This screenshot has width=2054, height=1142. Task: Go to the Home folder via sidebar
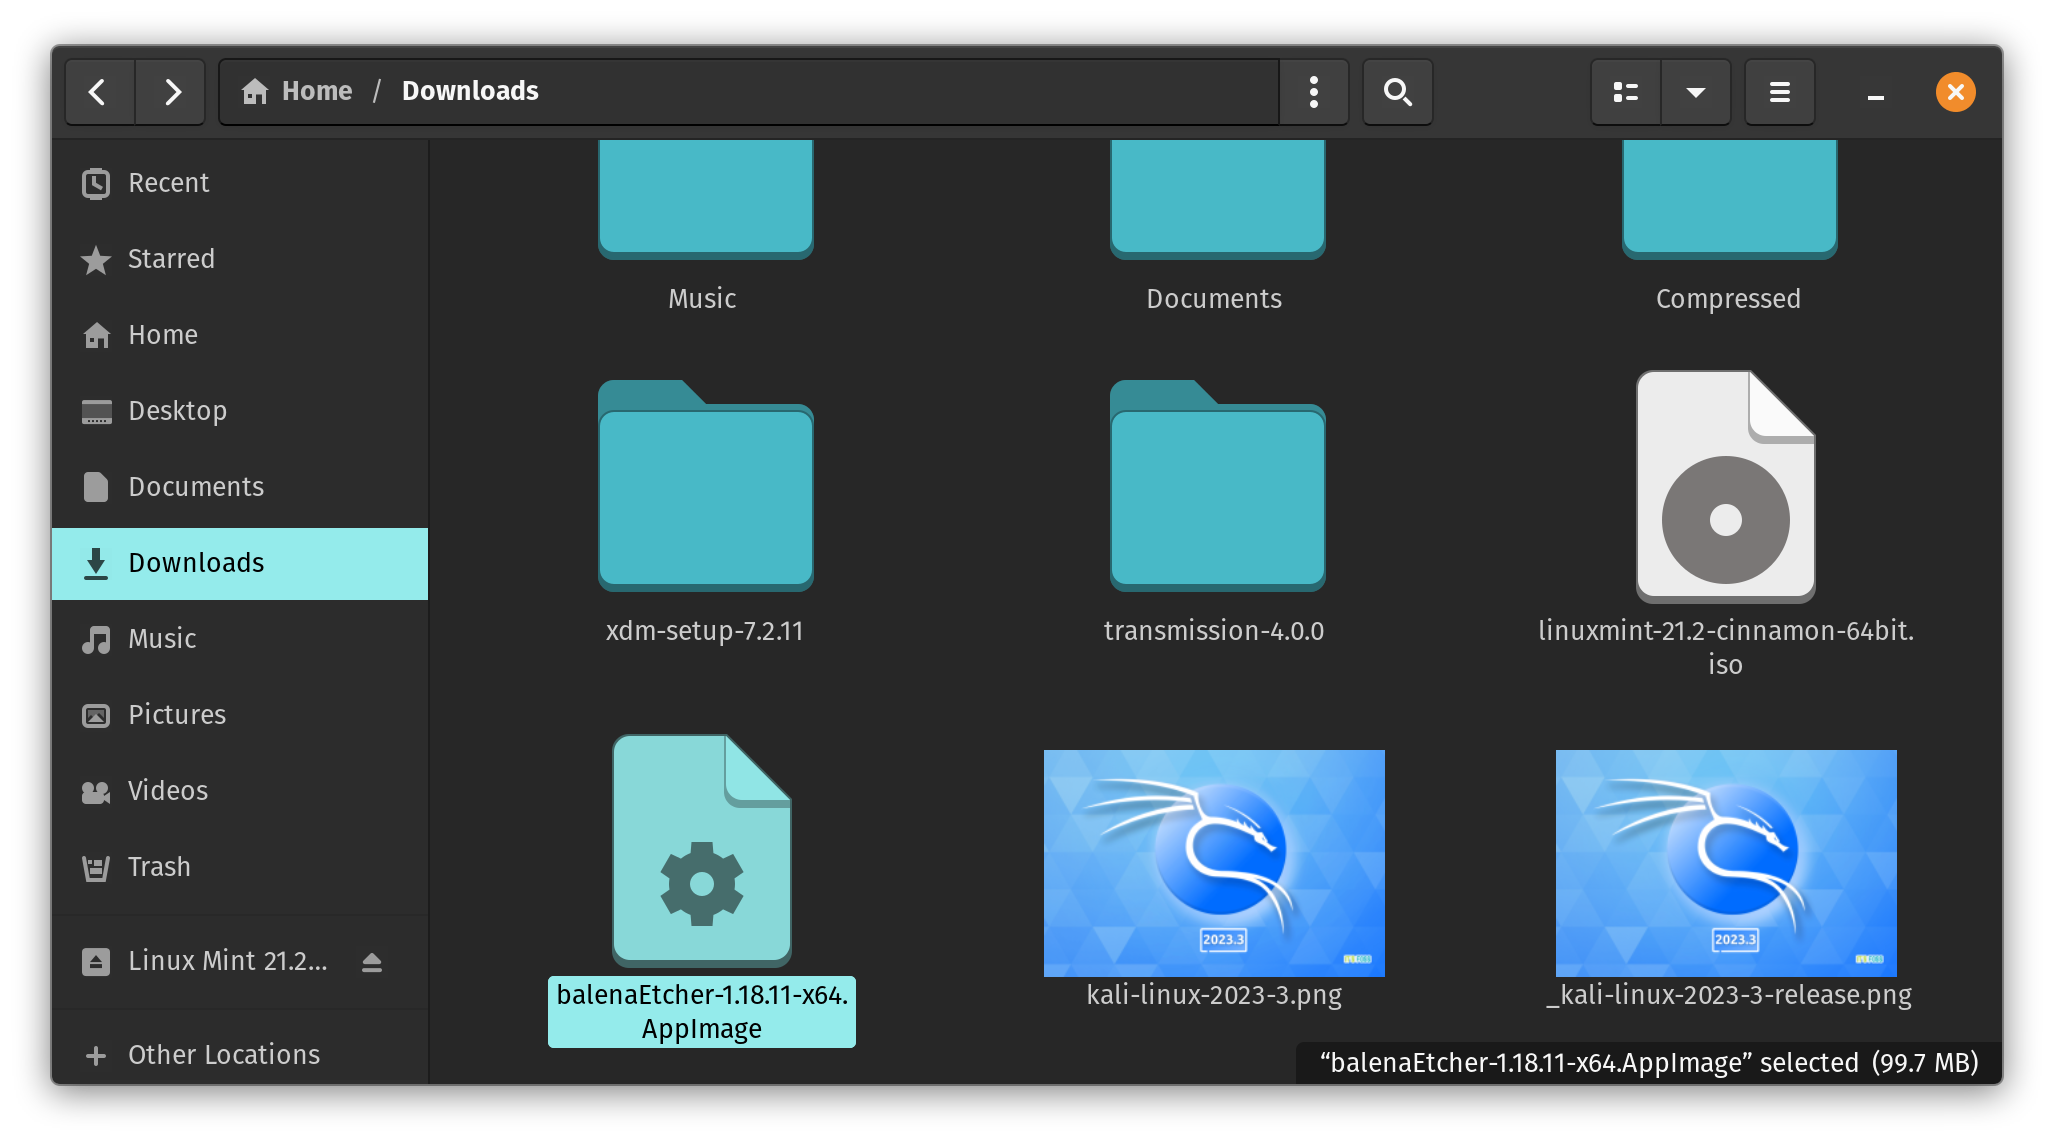click(x=162, y=335)
